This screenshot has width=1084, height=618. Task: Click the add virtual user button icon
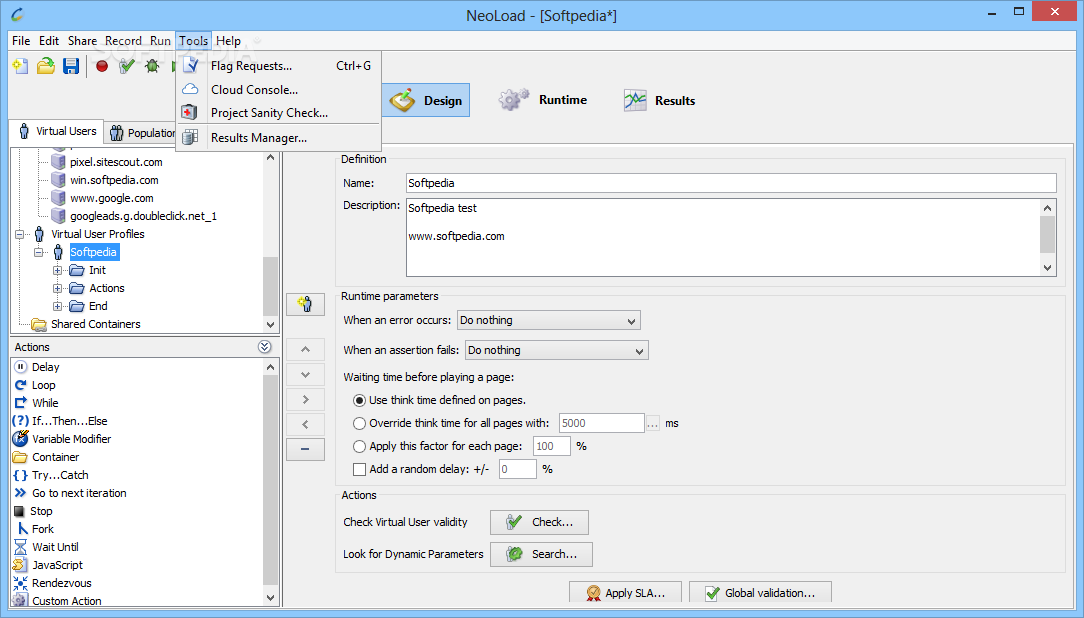(x=305, y=304)
